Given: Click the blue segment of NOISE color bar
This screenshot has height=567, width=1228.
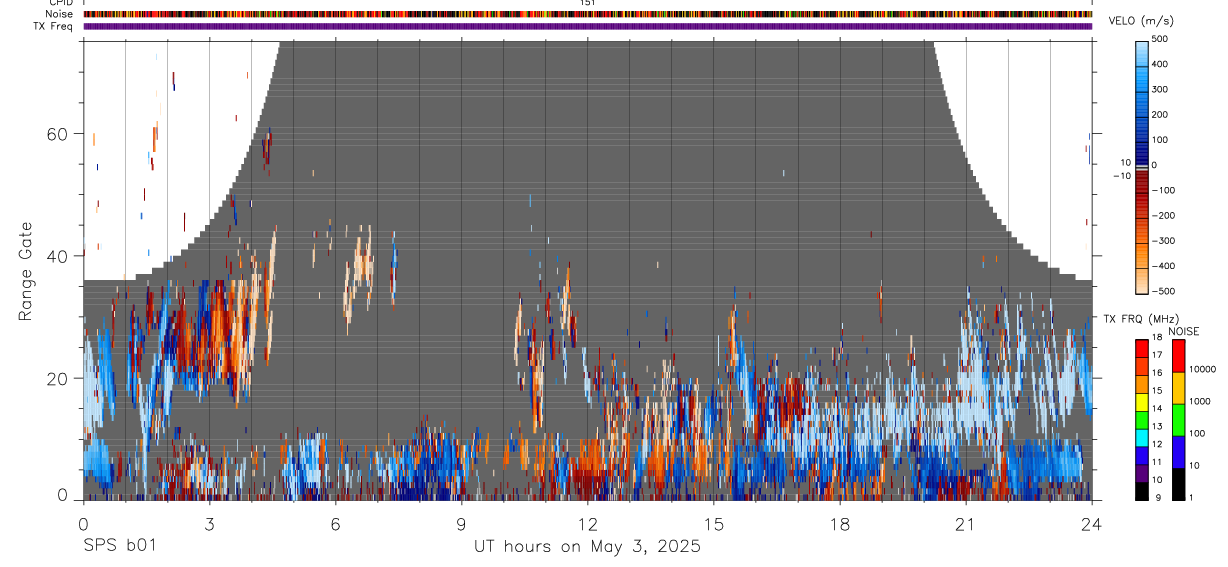Looking at the screenshot, I should pyautogui.click(x=1177, y=452).
